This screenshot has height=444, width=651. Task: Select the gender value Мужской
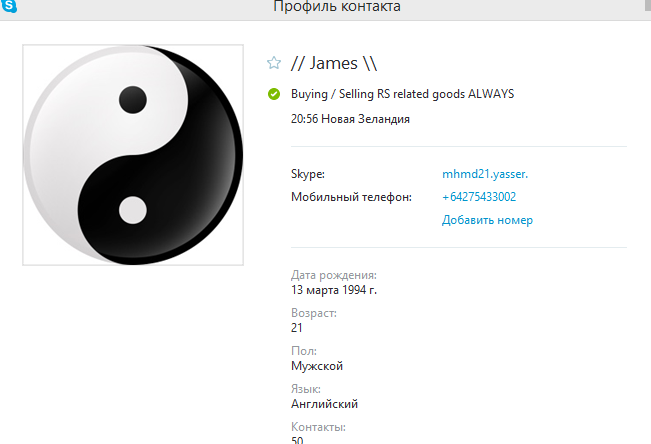[317, 366]
